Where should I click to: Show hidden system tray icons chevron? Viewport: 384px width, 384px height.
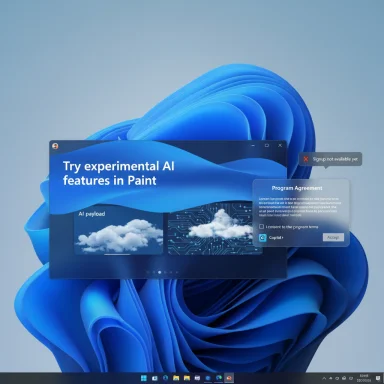coord(324,378)
